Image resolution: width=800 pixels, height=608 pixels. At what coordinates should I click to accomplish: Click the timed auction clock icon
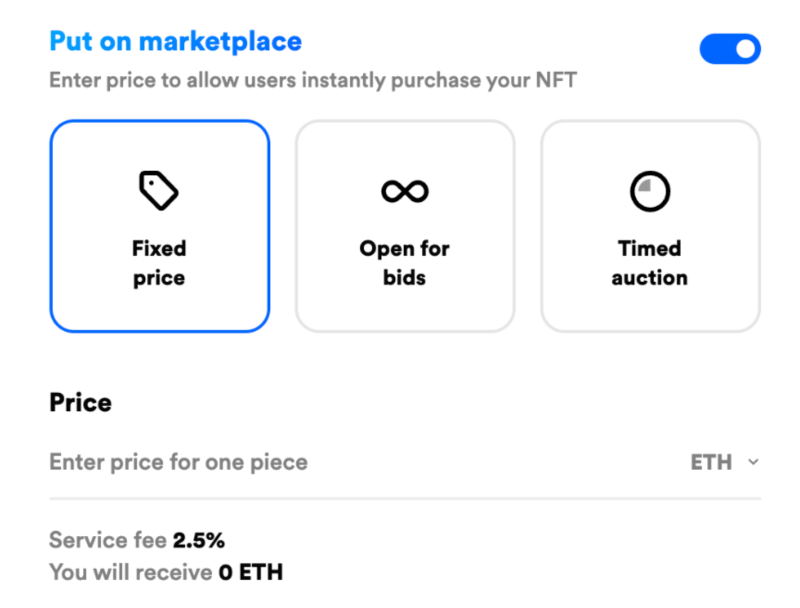(x=650, y=190)
